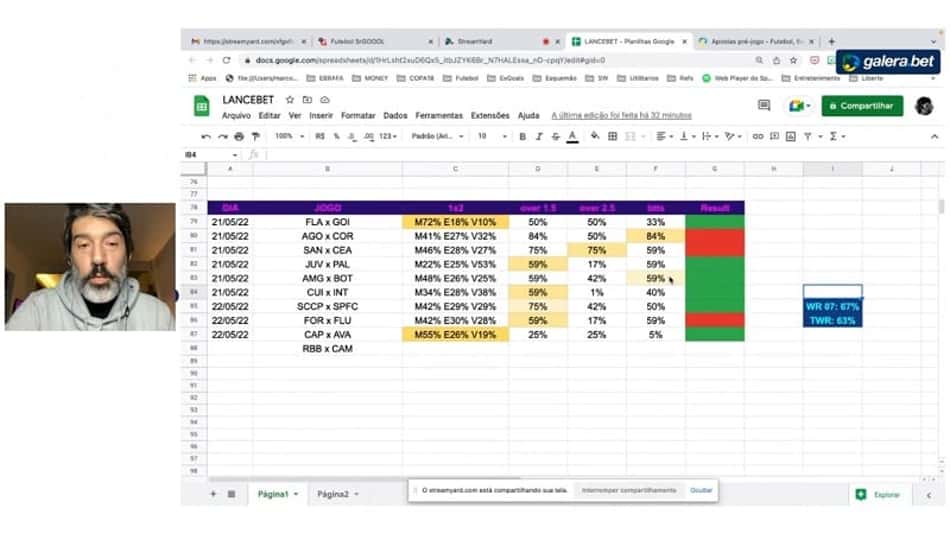Apply italic formatting to cell
The image size is (950, 534).
(539, 136)
